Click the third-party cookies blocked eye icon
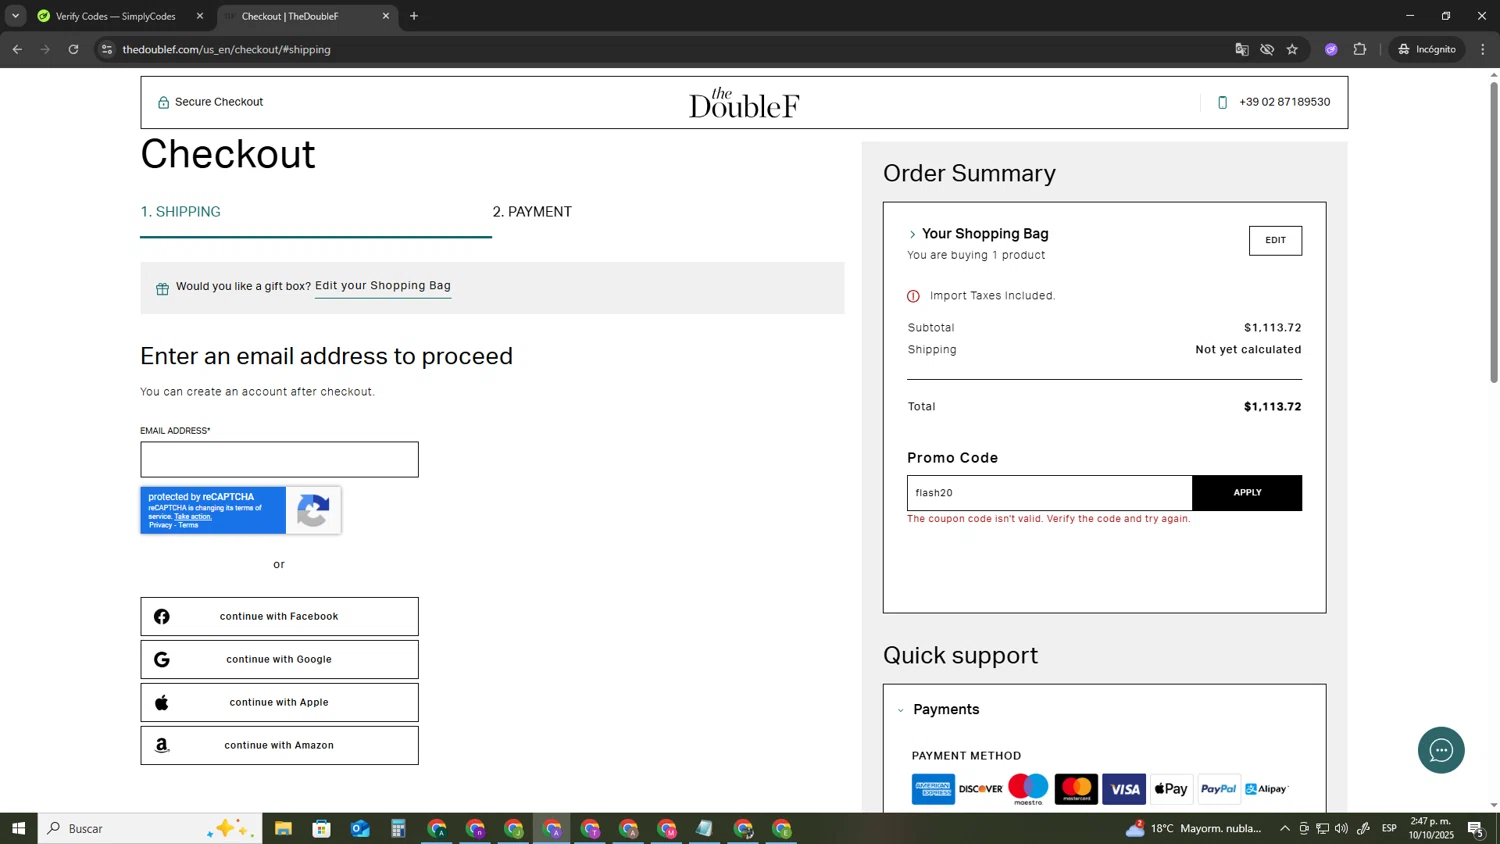1500x844 pixels. [1267, 49]
